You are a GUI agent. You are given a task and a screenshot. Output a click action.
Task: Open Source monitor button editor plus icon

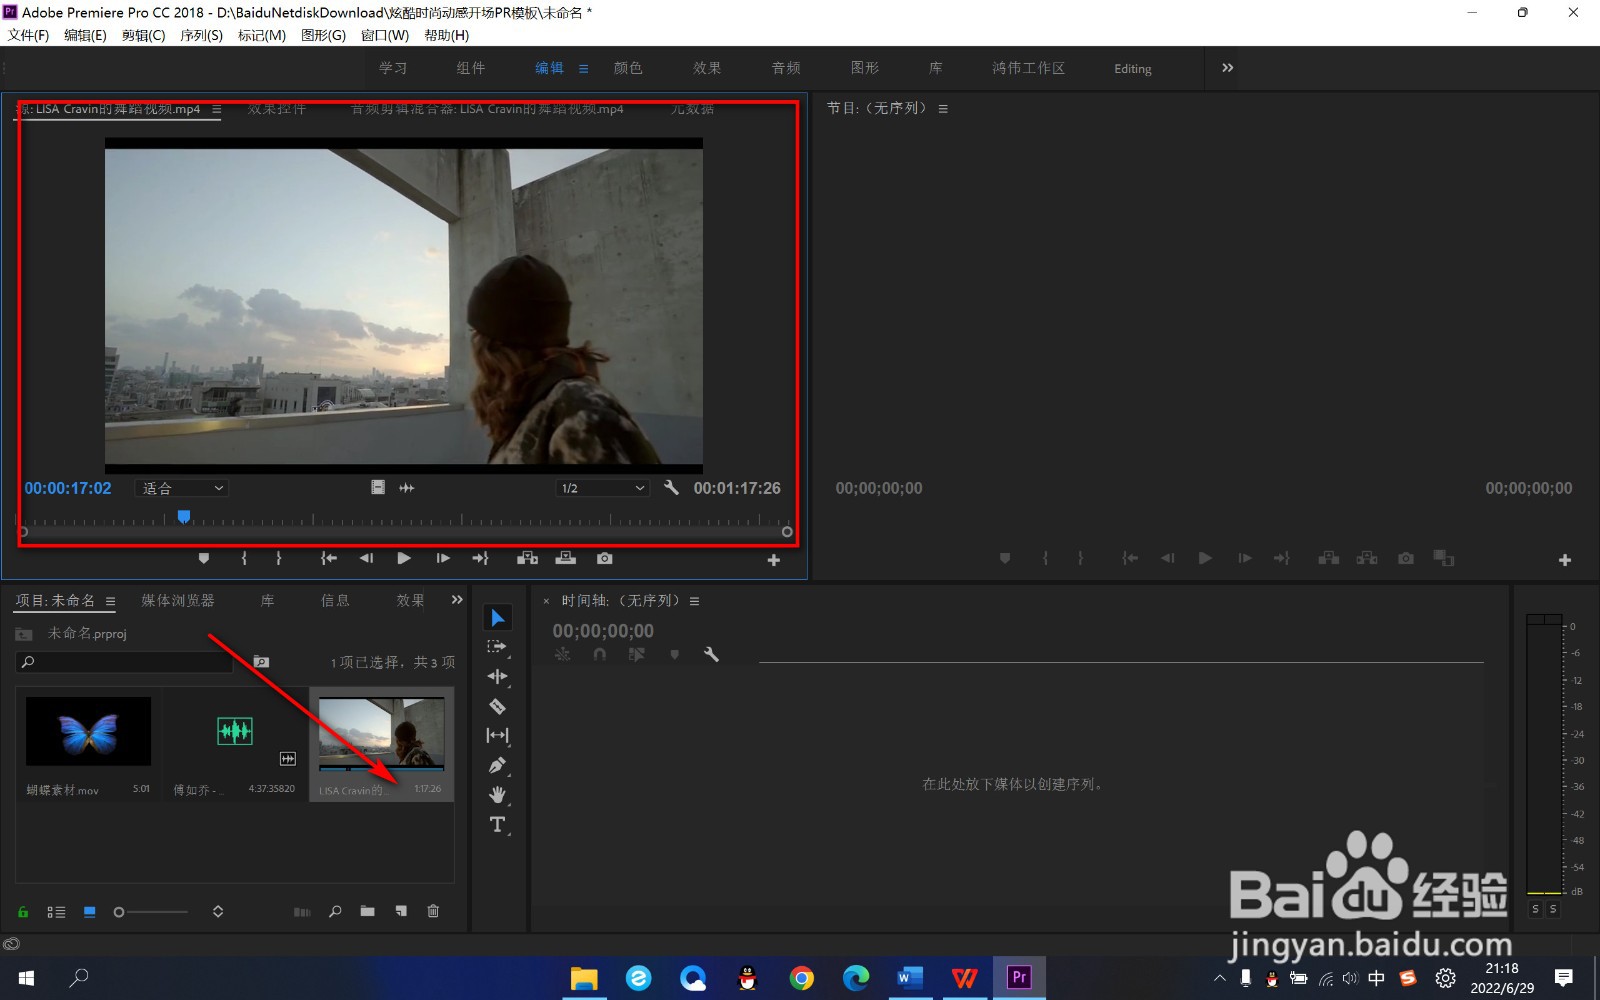(x=773, y=560)
